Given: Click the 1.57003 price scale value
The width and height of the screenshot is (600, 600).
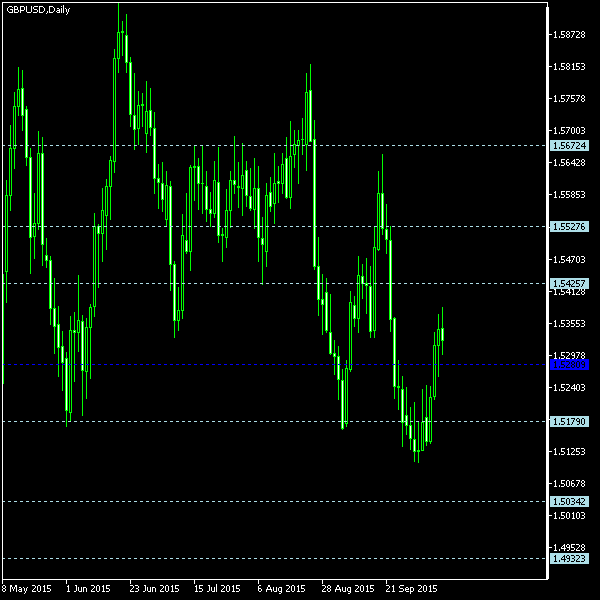Looking at the screenshot, I should click(x=569, y=131).
